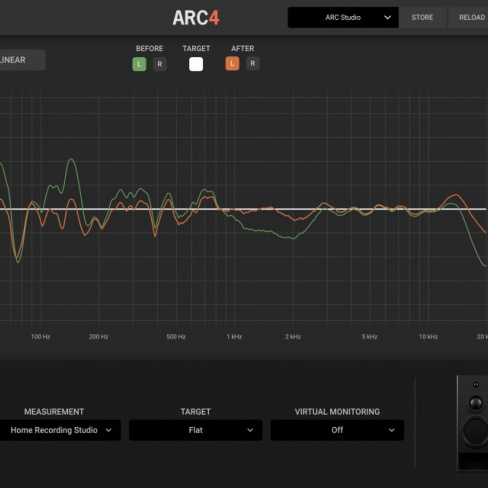
Task: Open the Virtual Monitoring Off dropdown
Action: 337,430
